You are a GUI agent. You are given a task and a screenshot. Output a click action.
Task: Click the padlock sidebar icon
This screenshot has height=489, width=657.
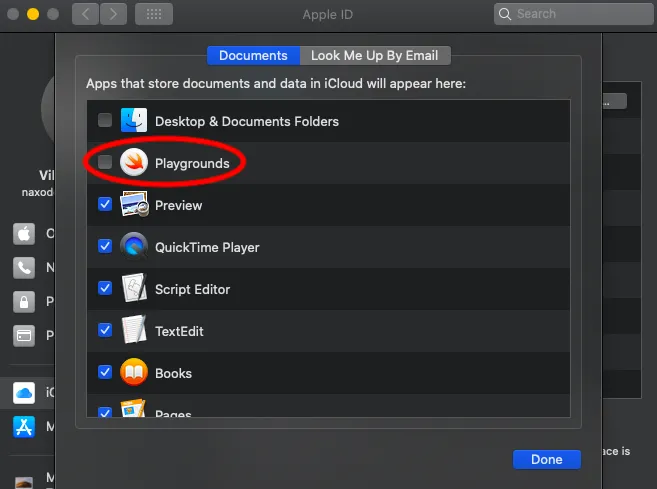[24, 302]
